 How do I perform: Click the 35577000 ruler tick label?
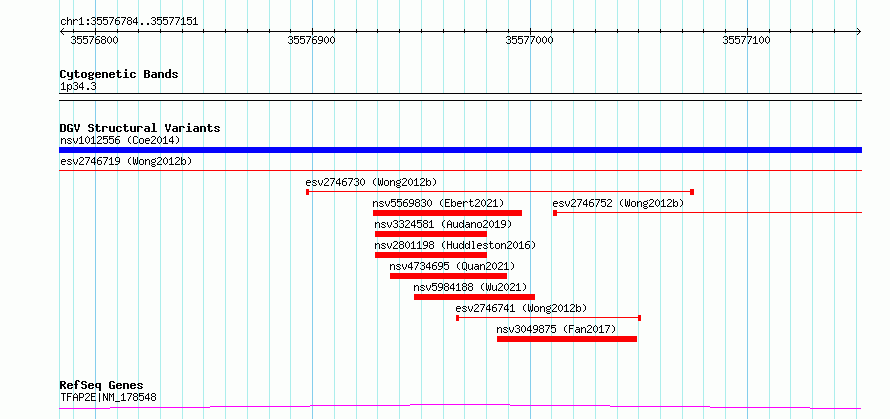529,40
